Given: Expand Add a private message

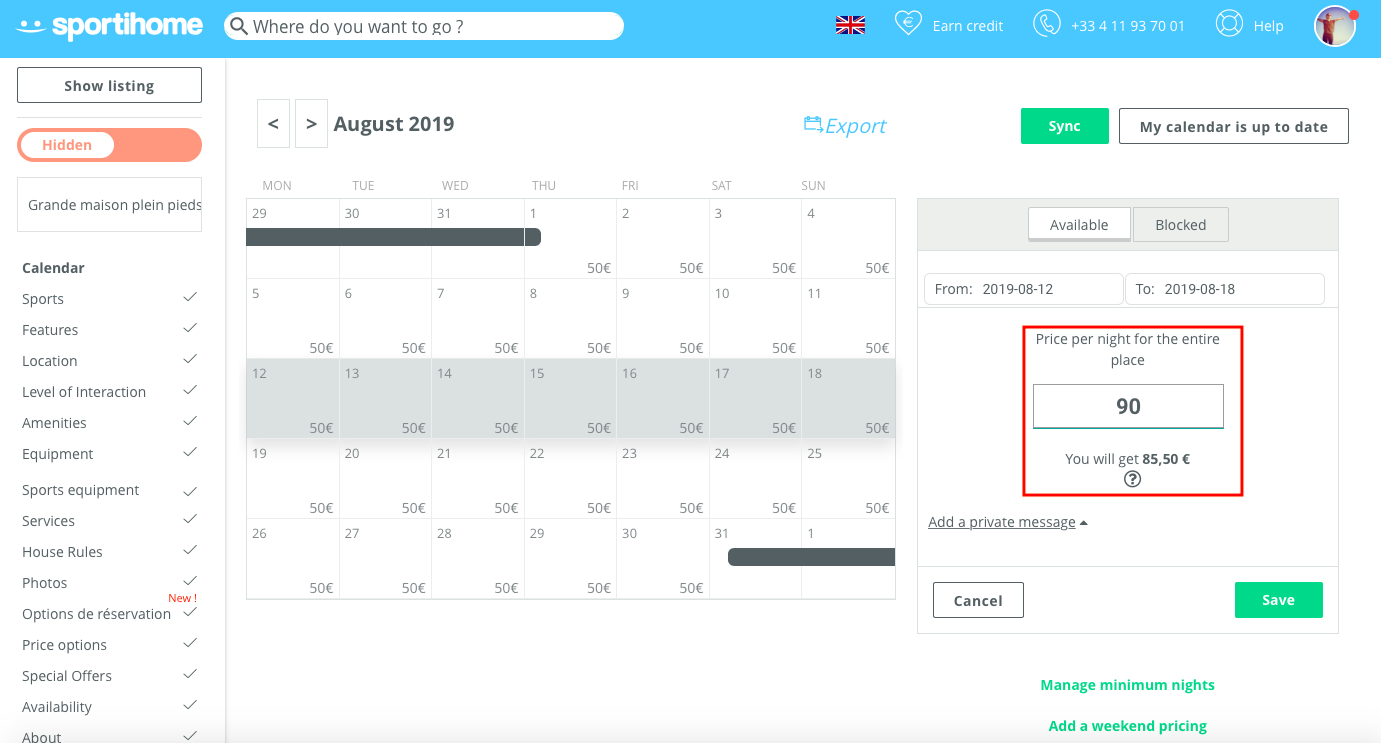Looking at the screenshot, I should click(1007, 522).
